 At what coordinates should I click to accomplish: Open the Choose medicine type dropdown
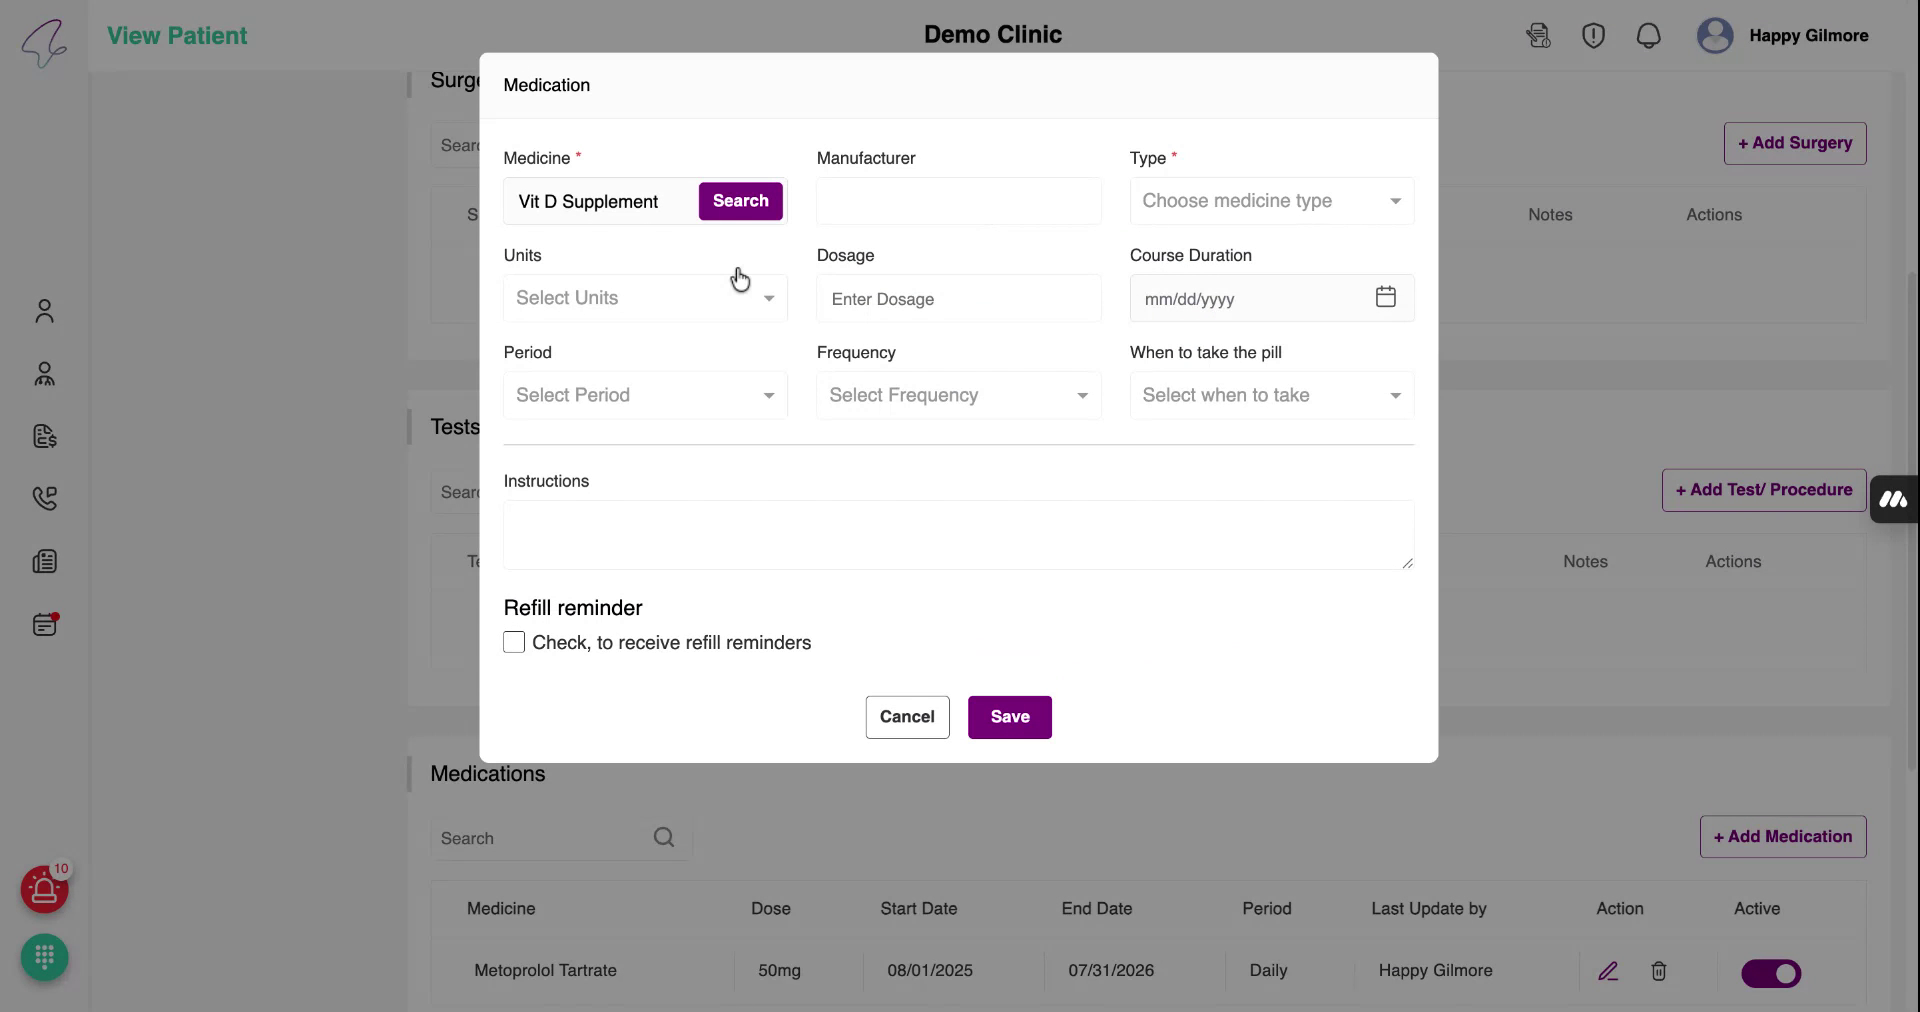click(1270, 201)
